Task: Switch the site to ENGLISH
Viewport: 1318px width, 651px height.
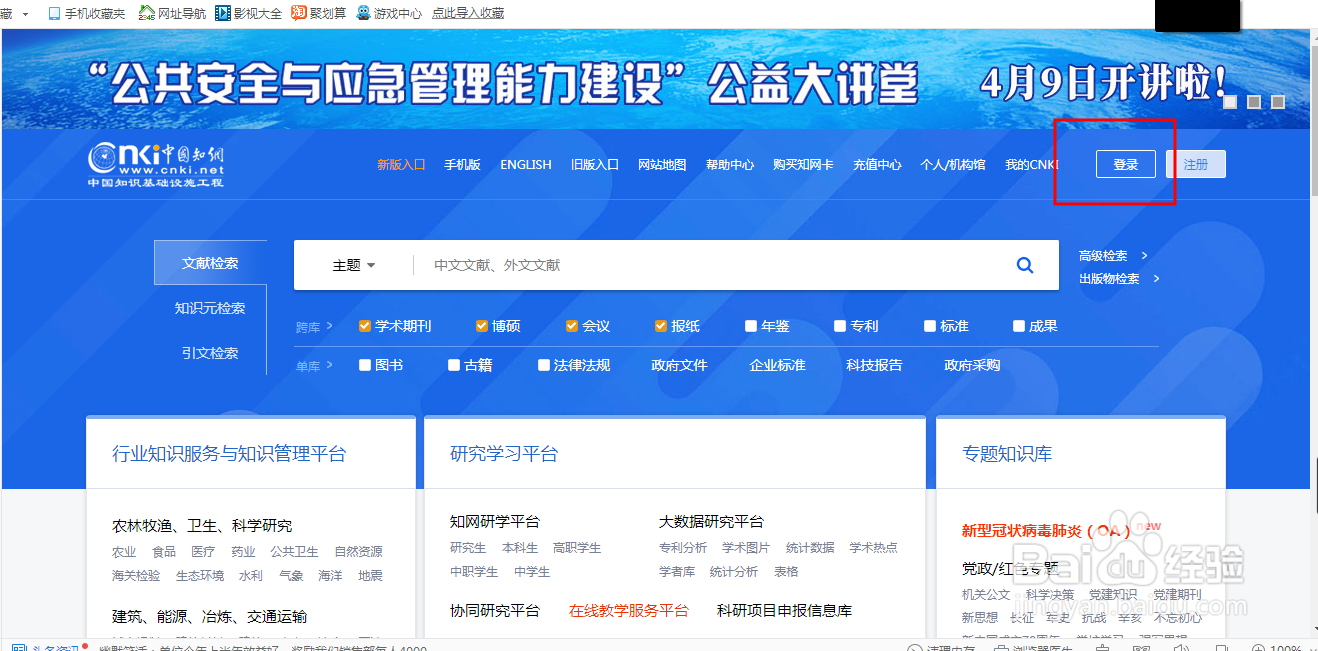Action: pyautogui.click(x=526, y=165)
